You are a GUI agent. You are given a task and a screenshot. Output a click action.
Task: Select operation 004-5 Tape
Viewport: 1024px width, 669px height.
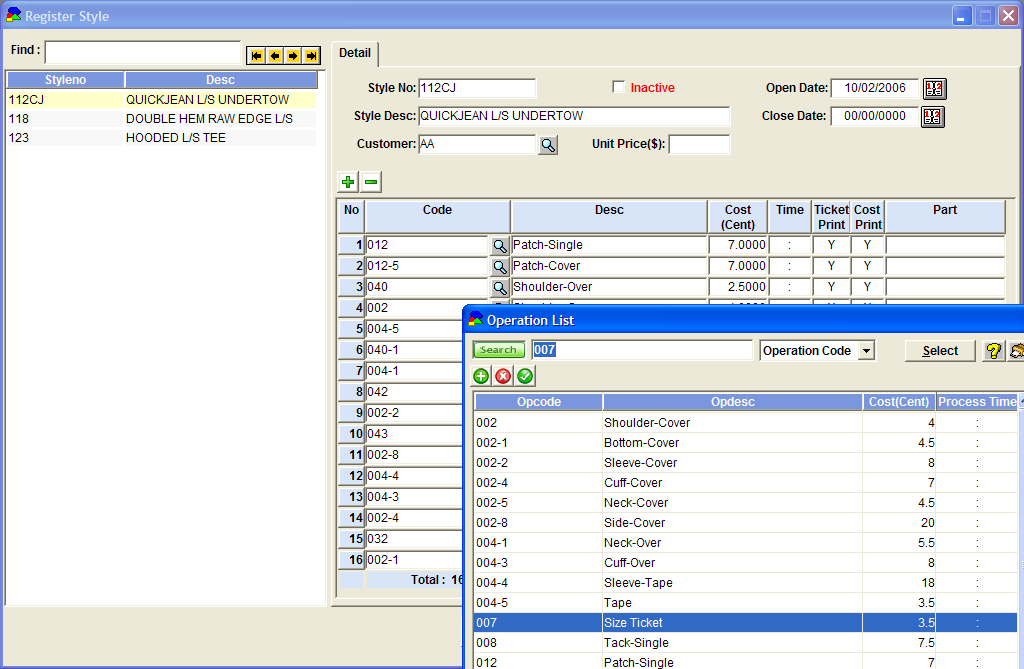point(745,603)
